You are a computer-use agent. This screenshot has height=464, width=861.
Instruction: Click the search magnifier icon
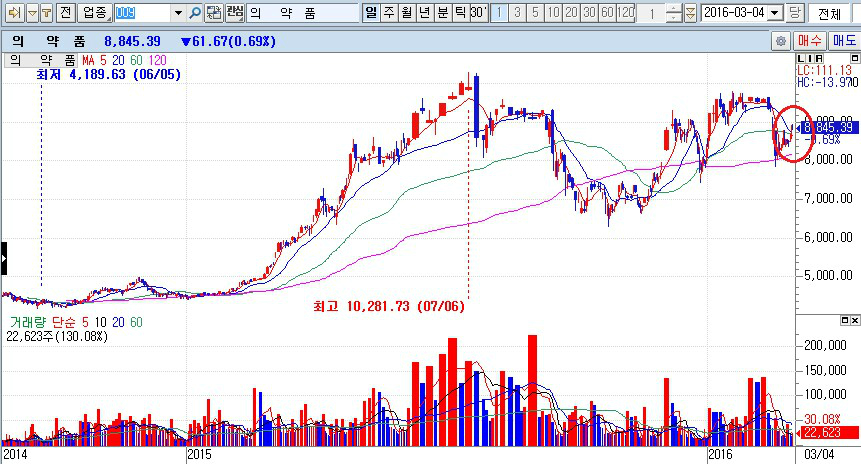coord(195,13)
